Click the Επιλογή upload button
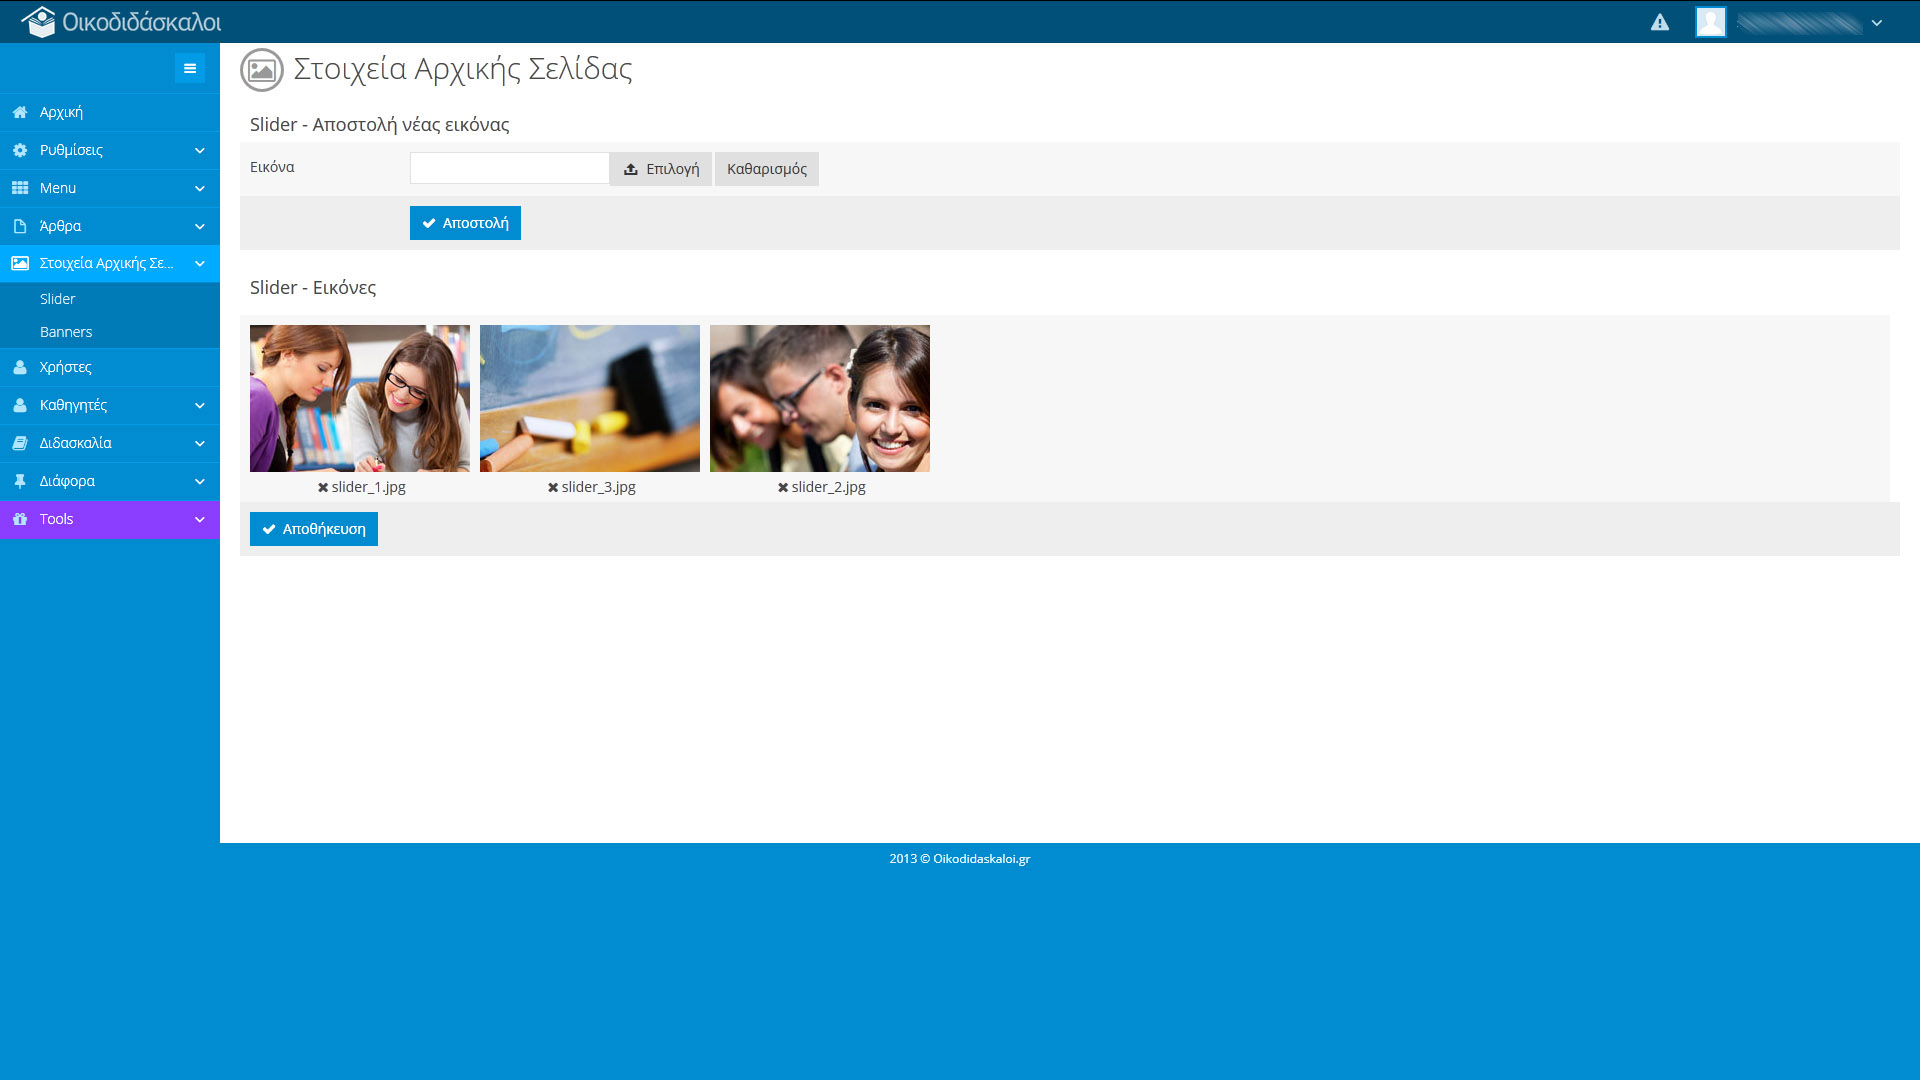The height and width of the screenshot is (1080, 1920). [661, 169]
